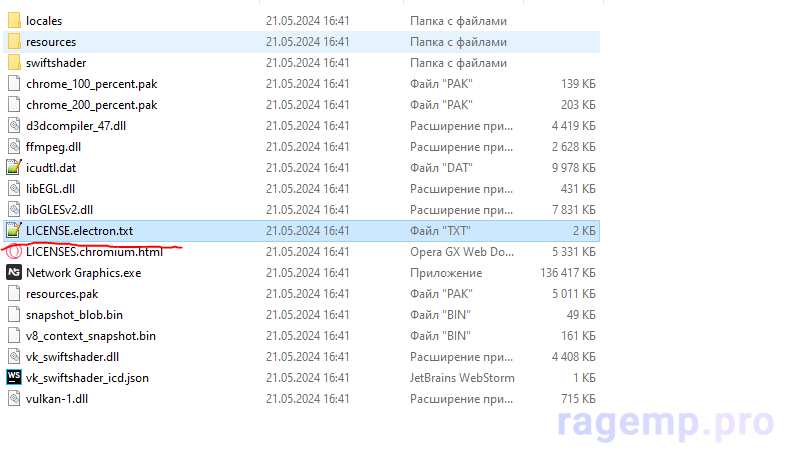Select the resources folder icon

click(13, 41)
